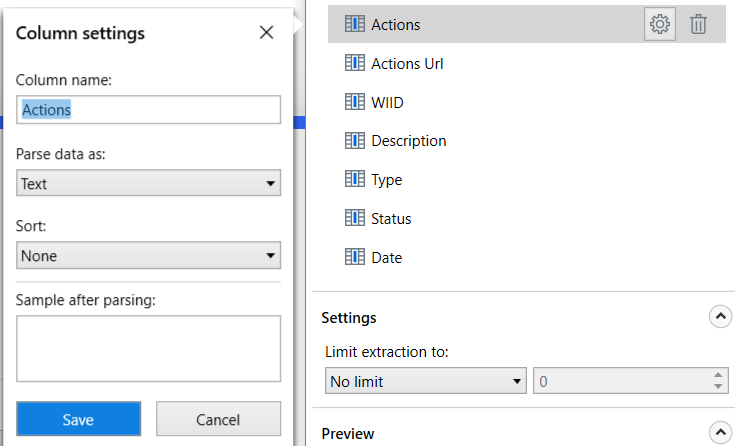Click the column icon beside Date
Image resolution: width=737 pixels, height=446 pixels.
[x=354, y=257]
